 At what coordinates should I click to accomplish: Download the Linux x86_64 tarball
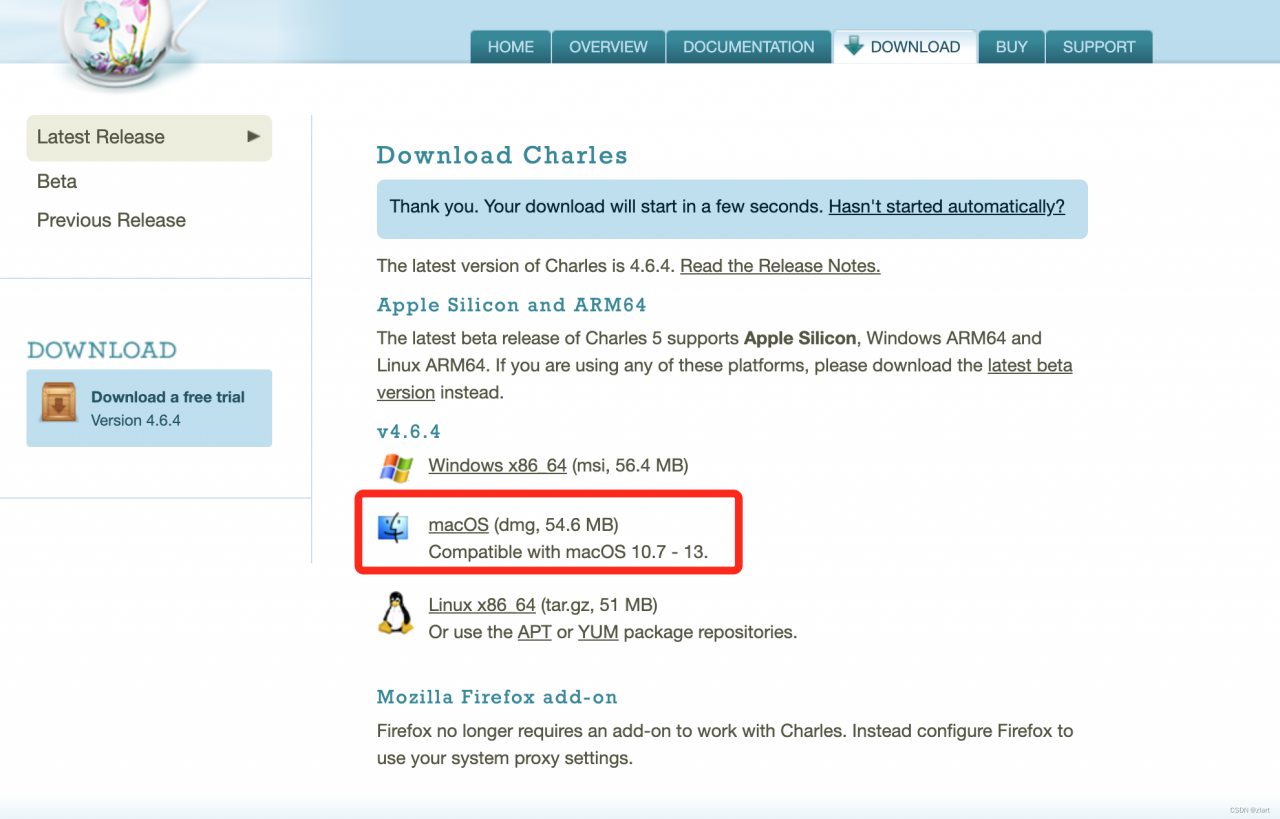point(482,605)
